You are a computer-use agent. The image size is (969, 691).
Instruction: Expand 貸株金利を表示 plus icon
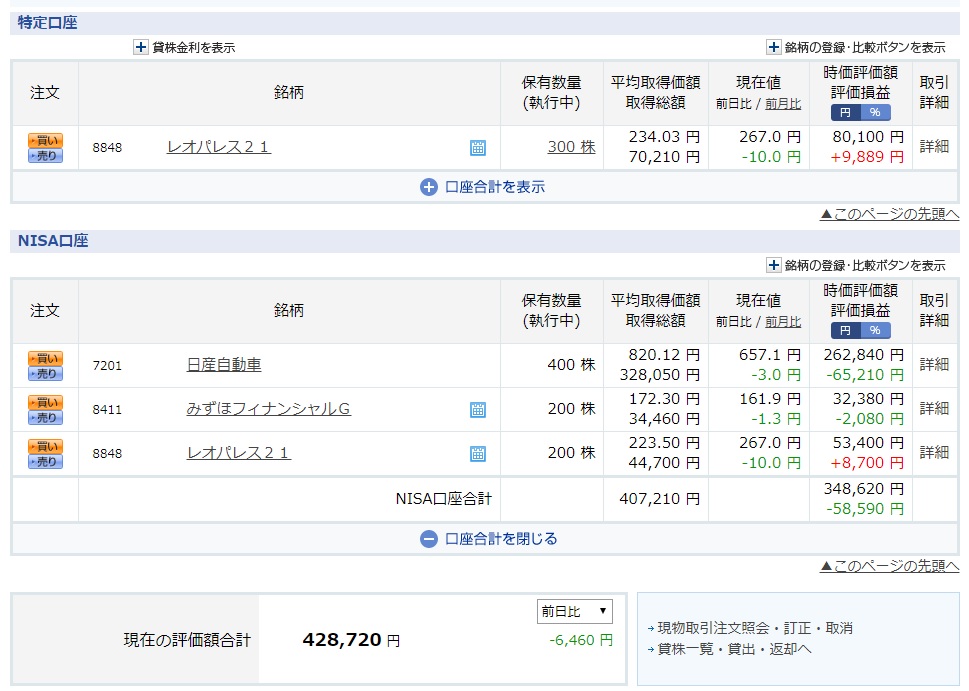point(141,47)
